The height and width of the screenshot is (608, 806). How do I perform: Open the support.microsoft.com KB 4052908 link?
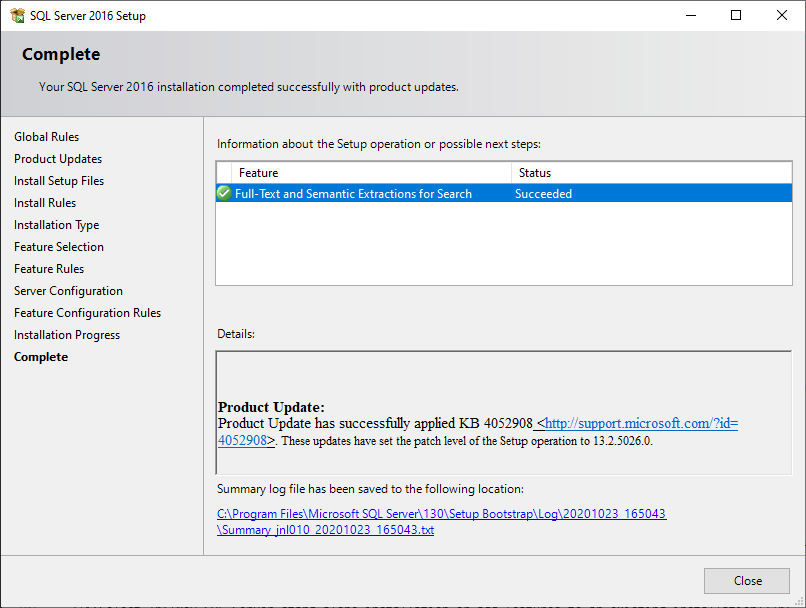pos(640,424)
